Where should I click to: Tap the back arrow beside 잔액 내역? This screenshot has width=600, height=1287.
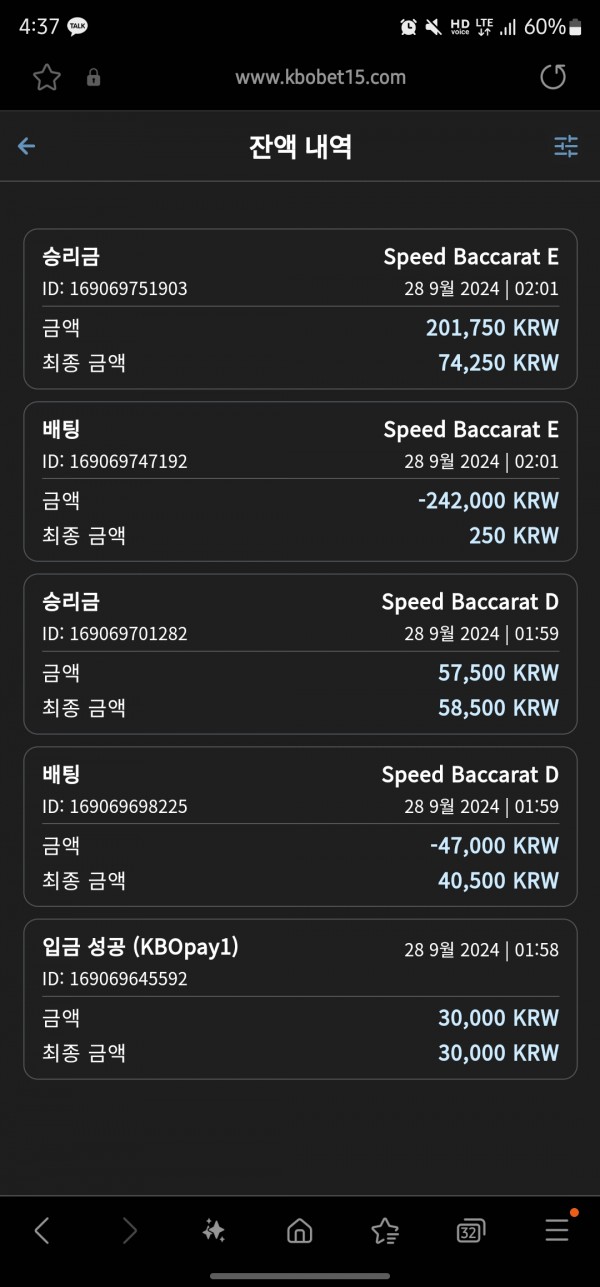pyautogui.click(x=27, y=146)
